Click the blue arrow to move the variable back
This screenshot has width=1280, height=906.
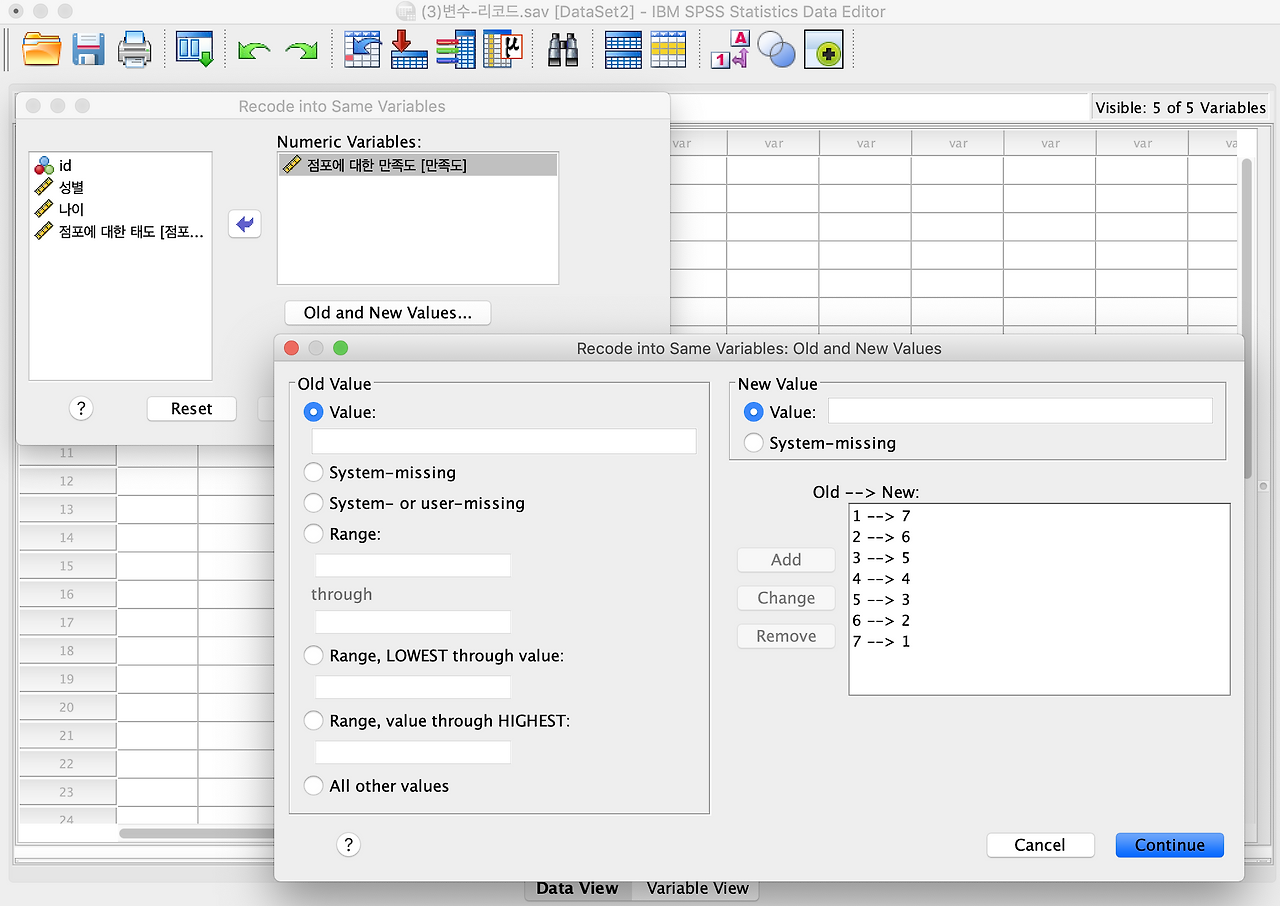[245, 224]
